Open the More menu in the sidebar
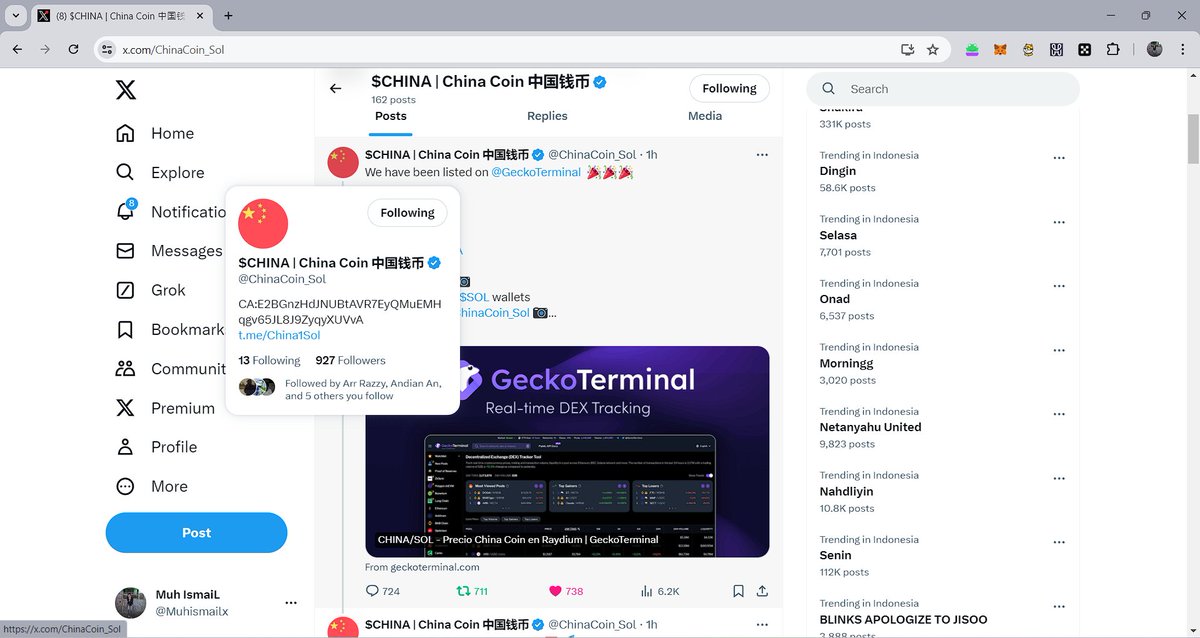The height and width of the screenshot is (638, 1200). [x=152, y=486]
